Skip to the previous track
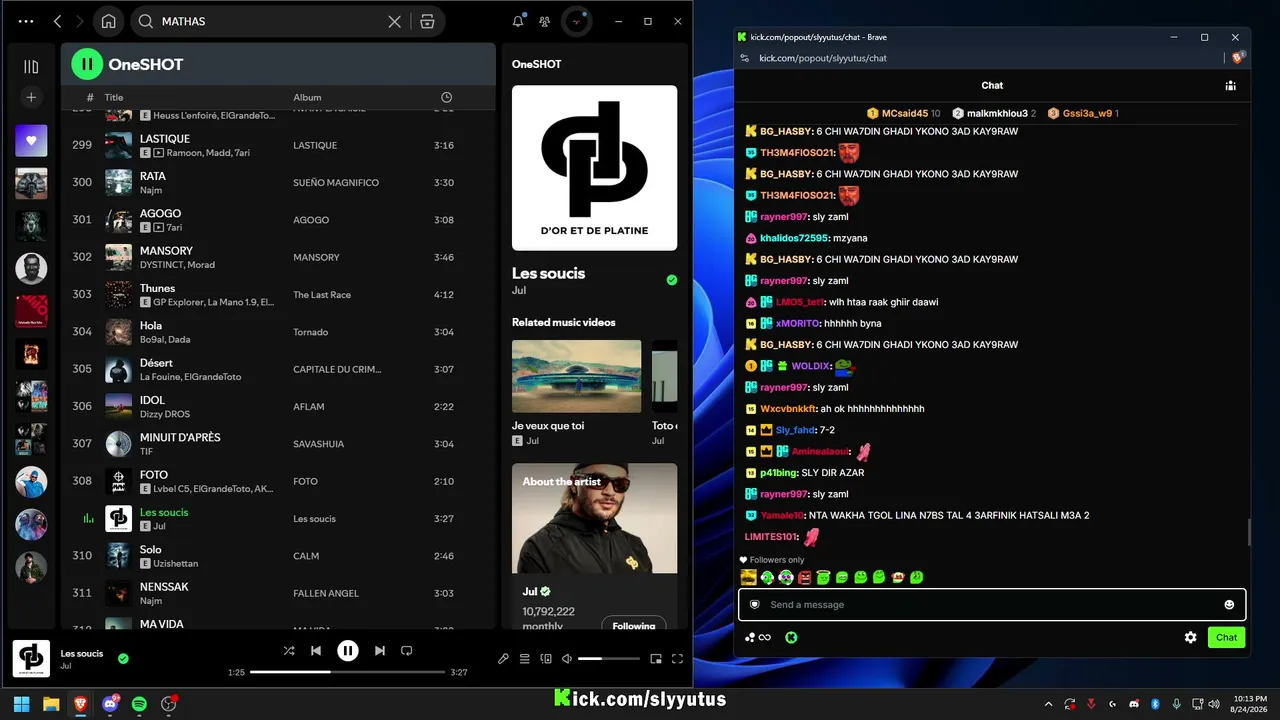 click(x=316, y=651)
